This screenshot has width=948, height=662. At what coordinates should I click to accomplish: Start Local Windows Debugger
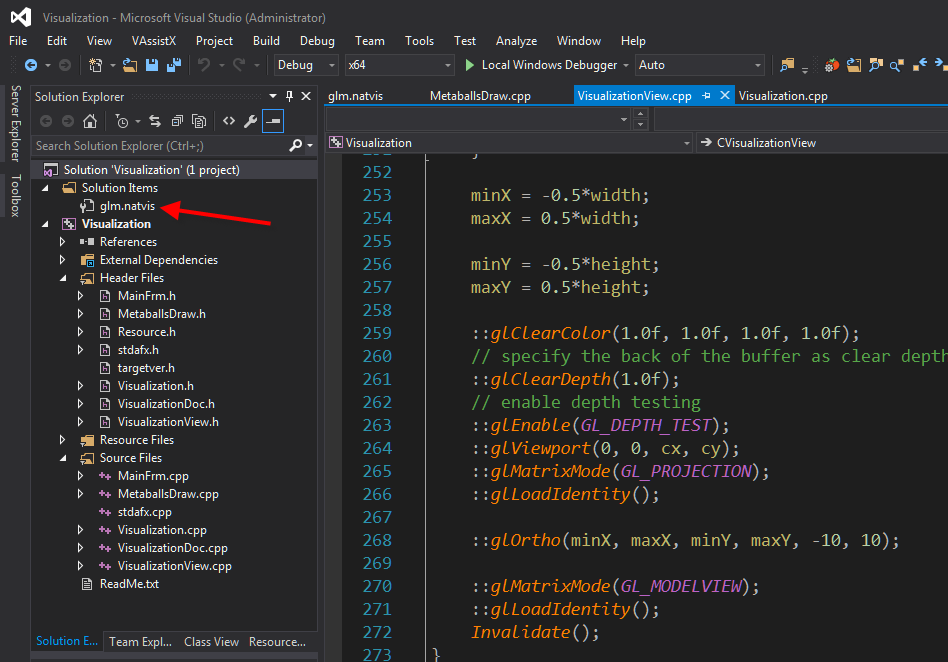(x=540, y=65)
